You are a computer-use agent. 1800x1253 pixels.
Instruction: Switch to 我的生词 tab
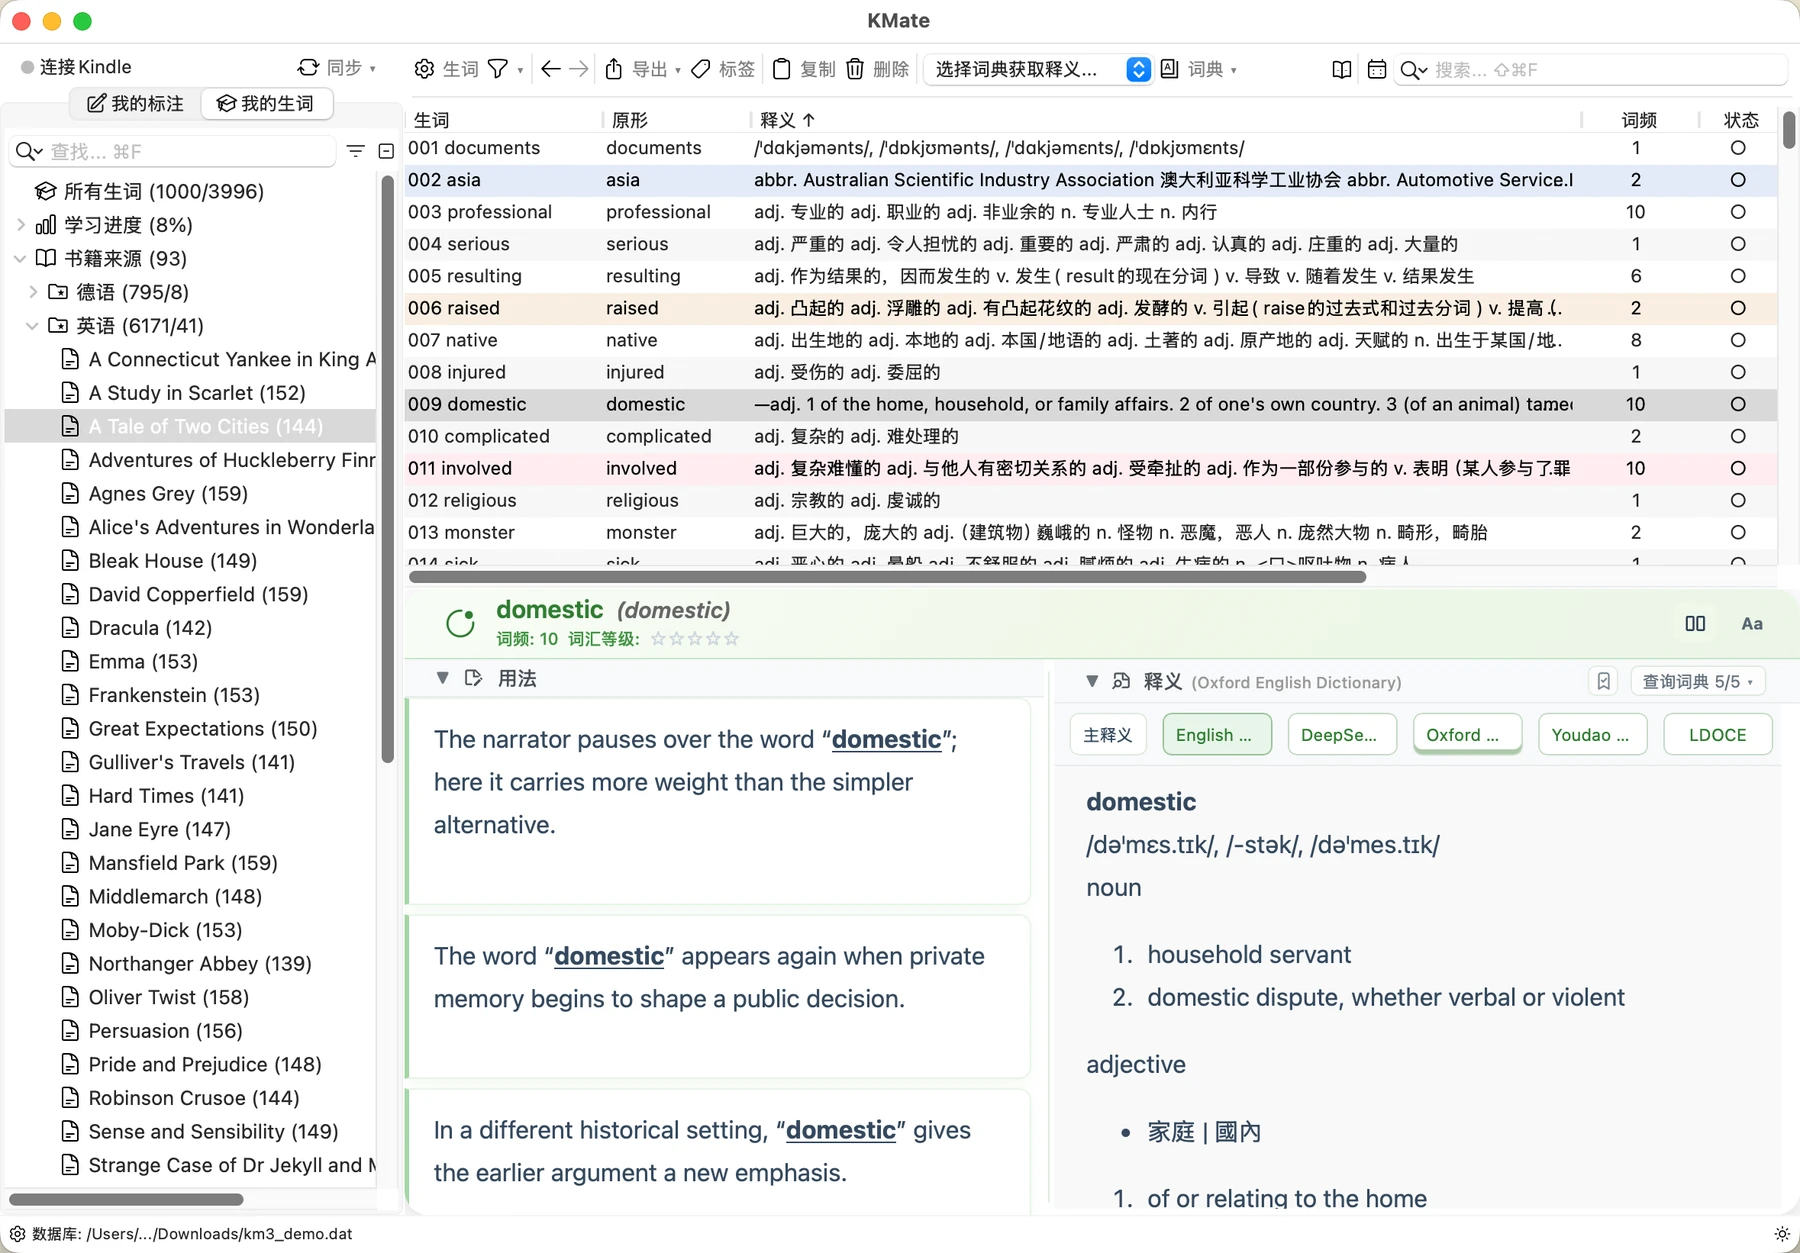point(266,104)
